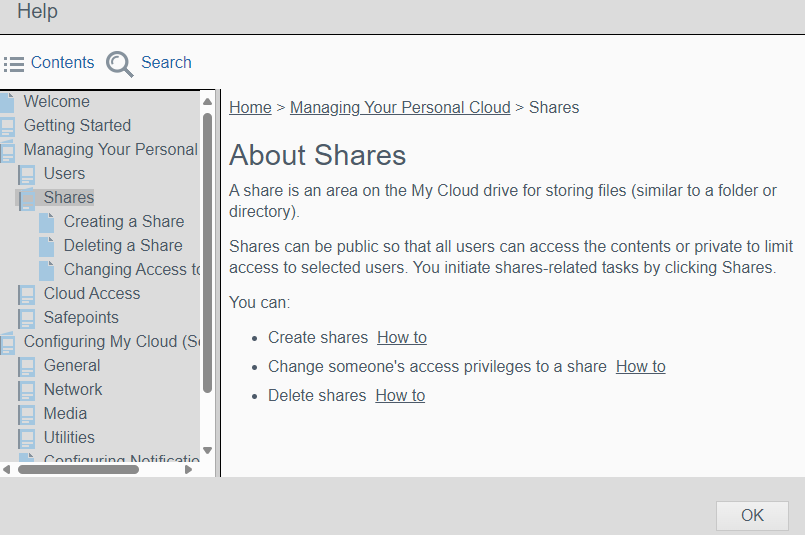The image size is (805, 535).
Task: Select Deleting a Share topic
Action: (x=123, y=246)
